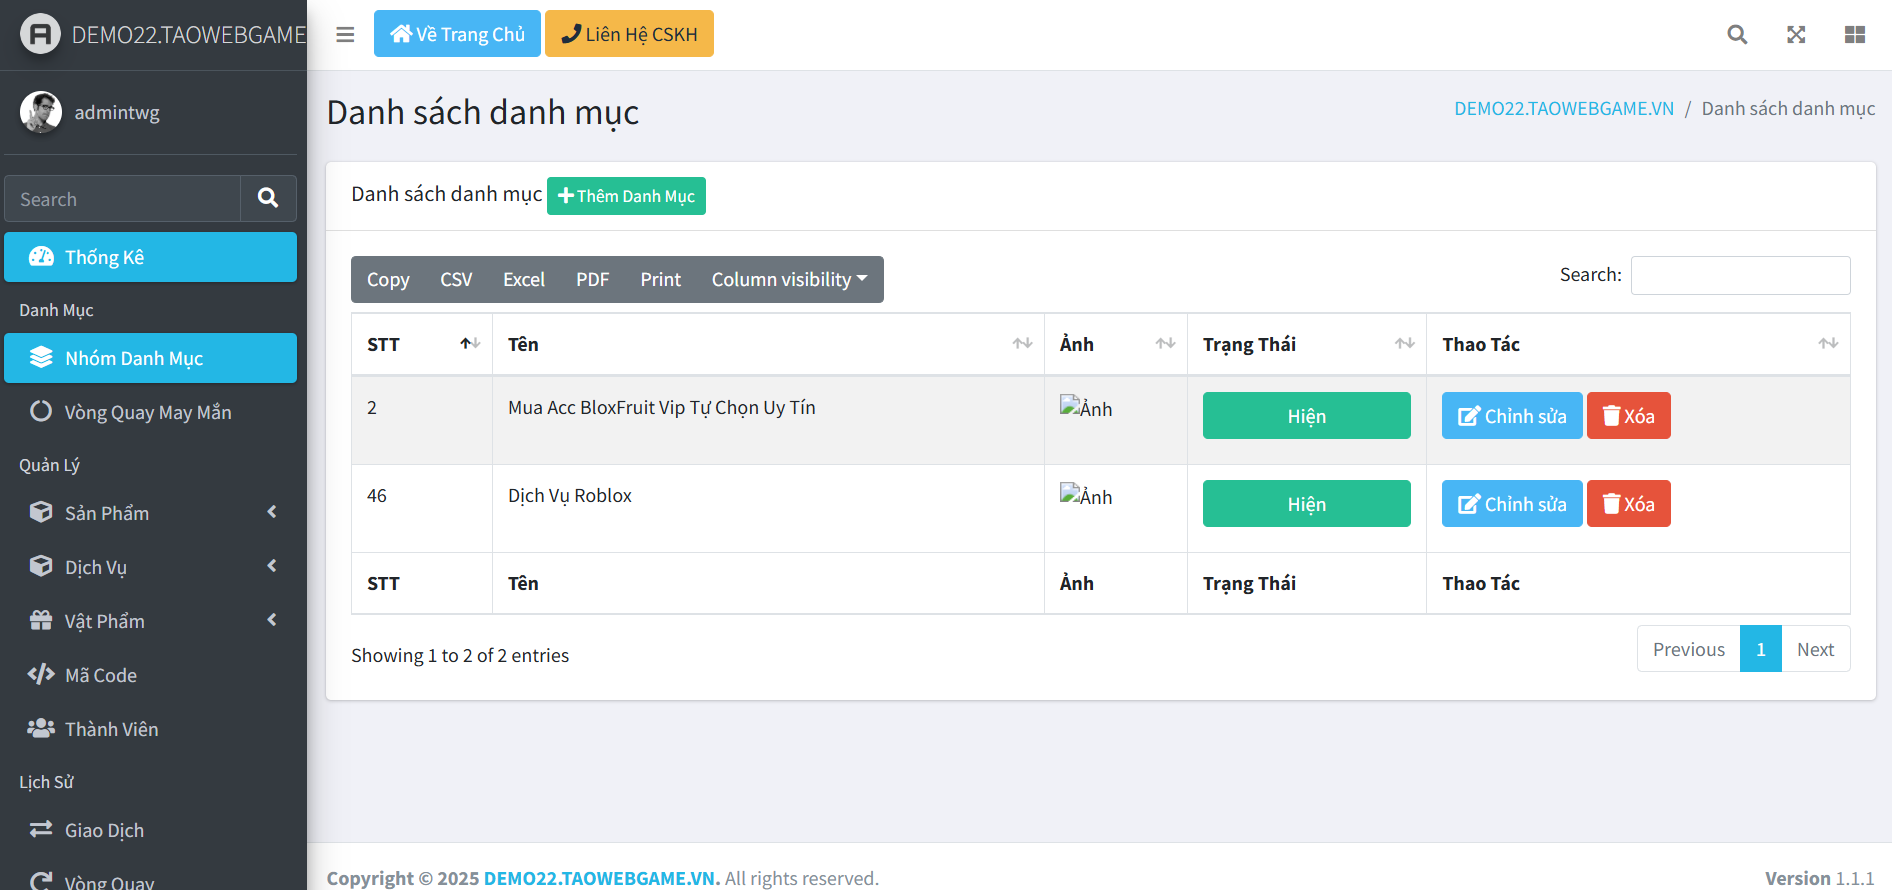Click the Thành Viên users icon

[x=41, y=728]
